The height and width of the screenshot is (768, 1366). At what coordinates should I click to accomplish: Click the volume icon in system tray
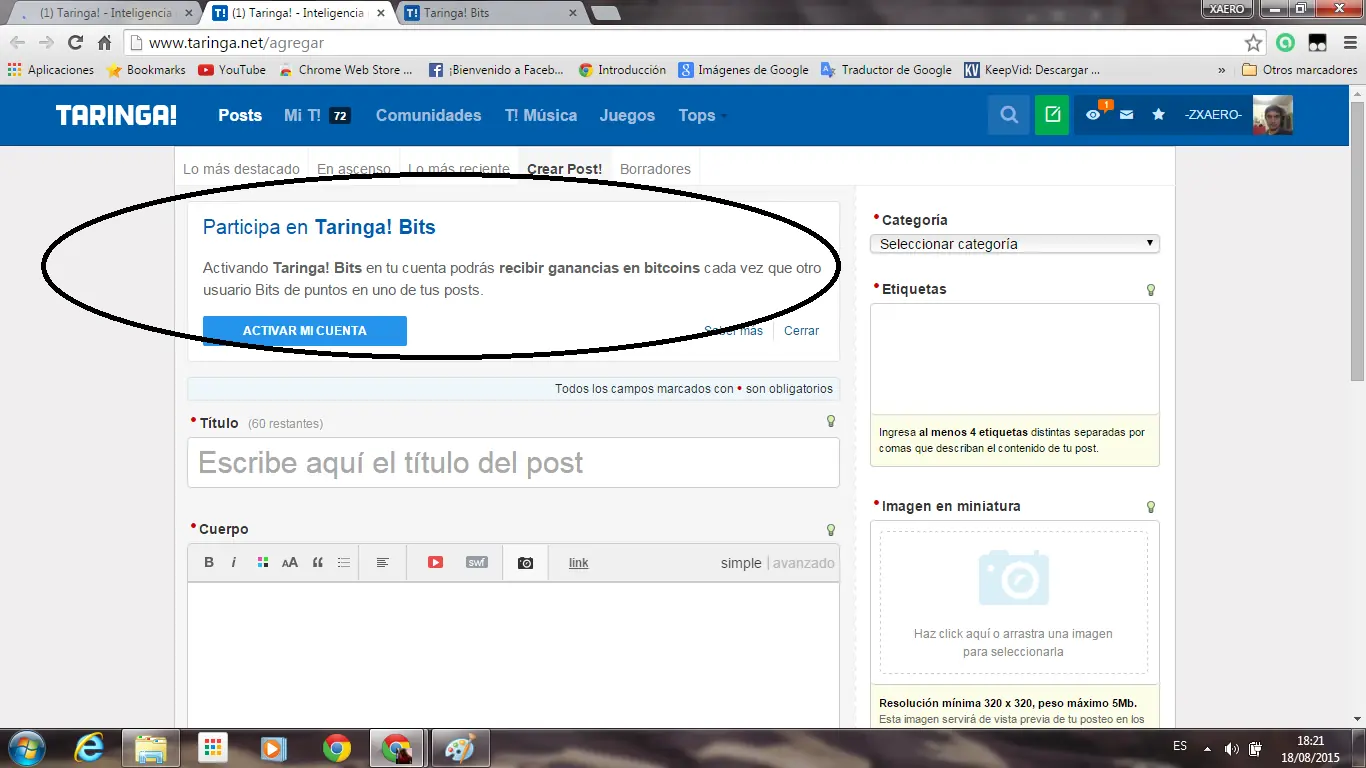(x=1231, y=748)
